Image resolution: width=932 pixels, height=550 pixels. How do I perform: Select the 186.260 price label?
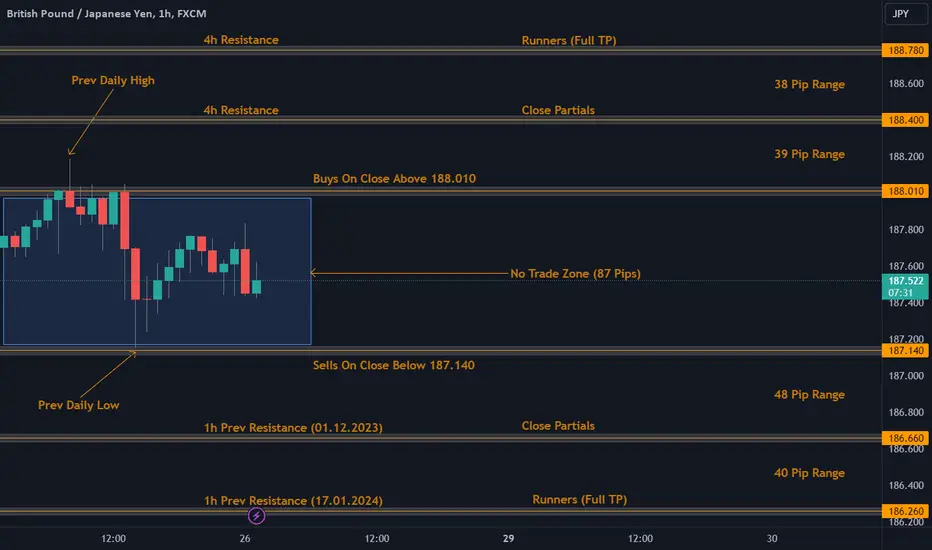pos(905,511)
